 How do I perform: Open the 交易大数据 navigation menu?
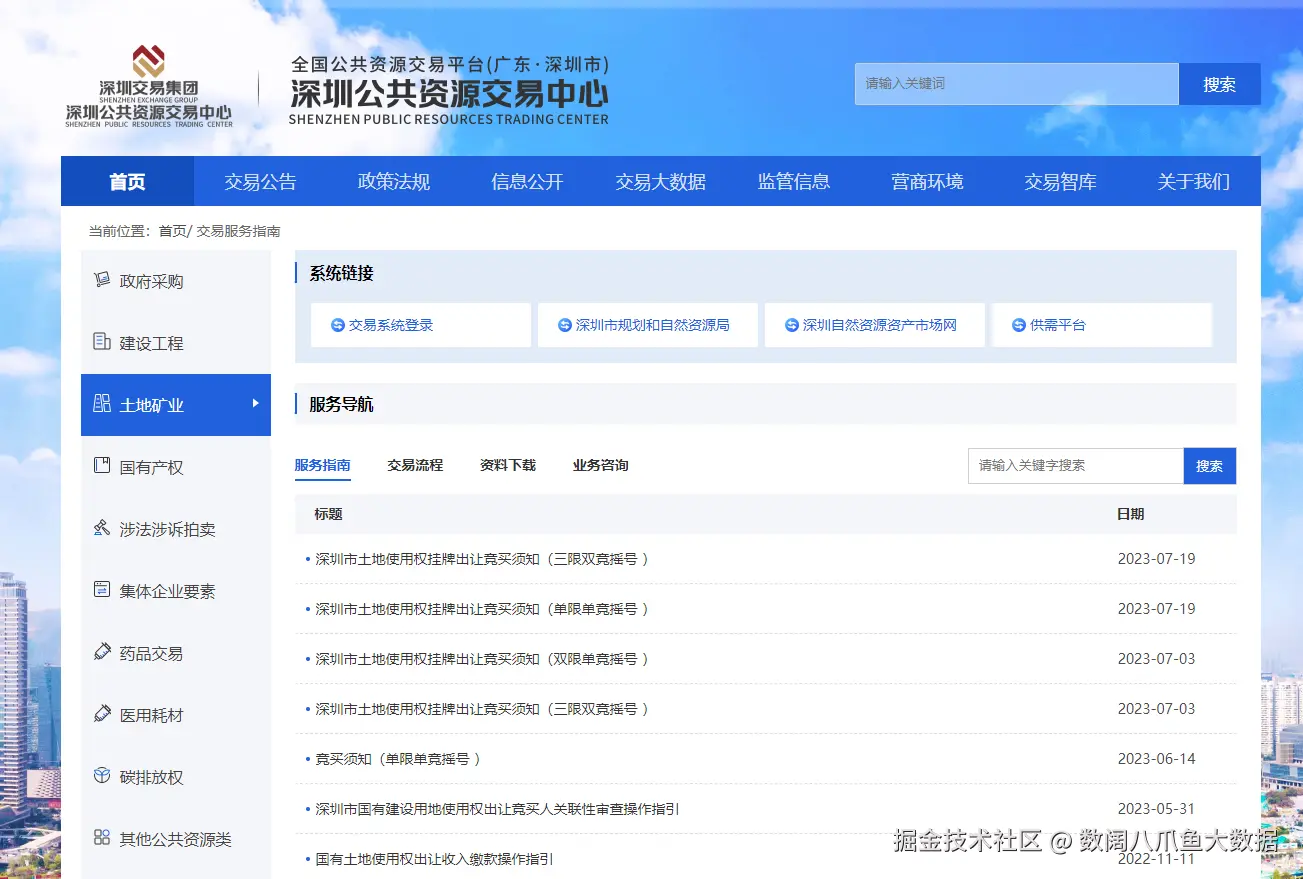pos(660,181)
